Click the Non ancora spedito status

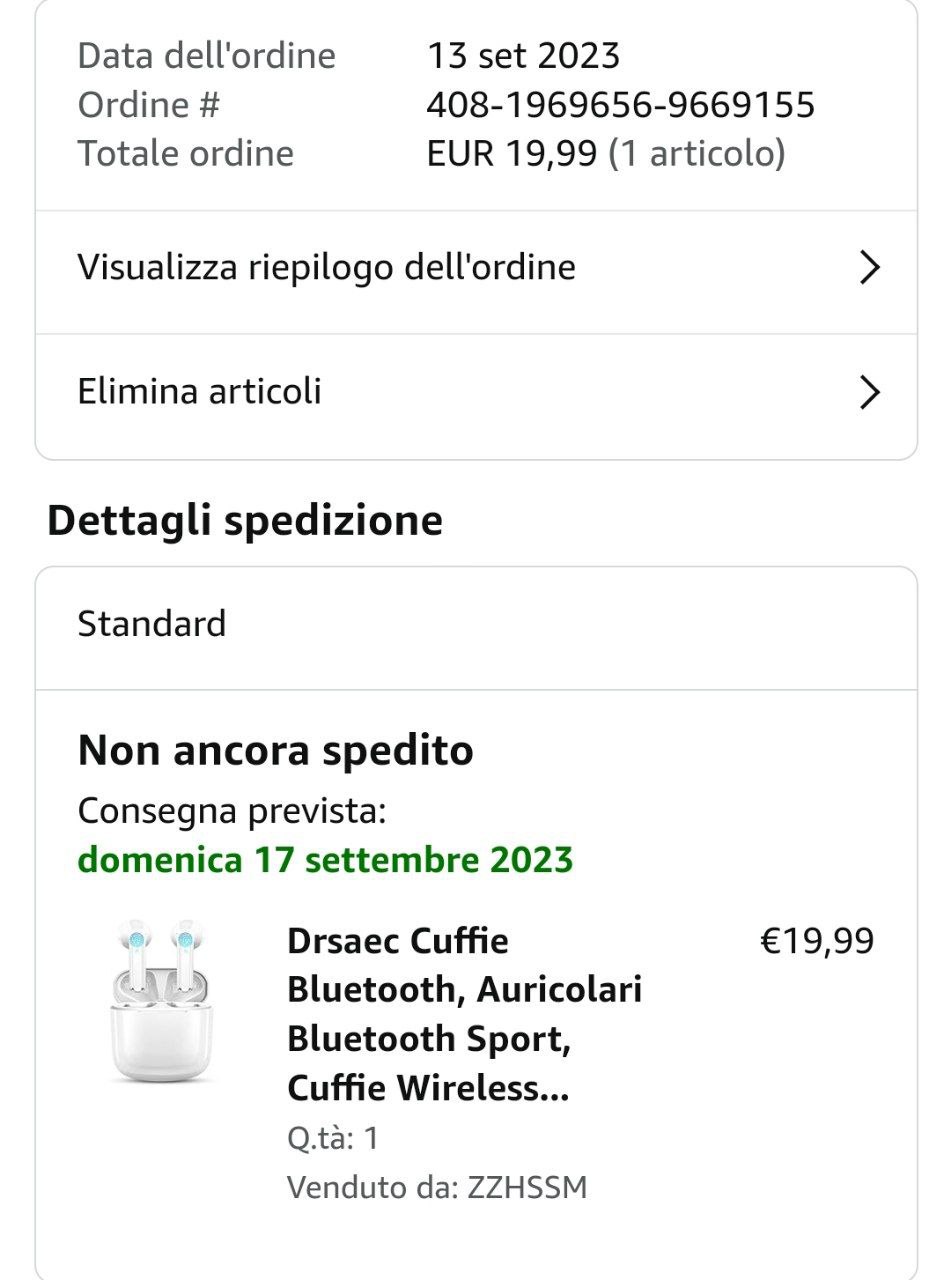[x=275, y=751]
